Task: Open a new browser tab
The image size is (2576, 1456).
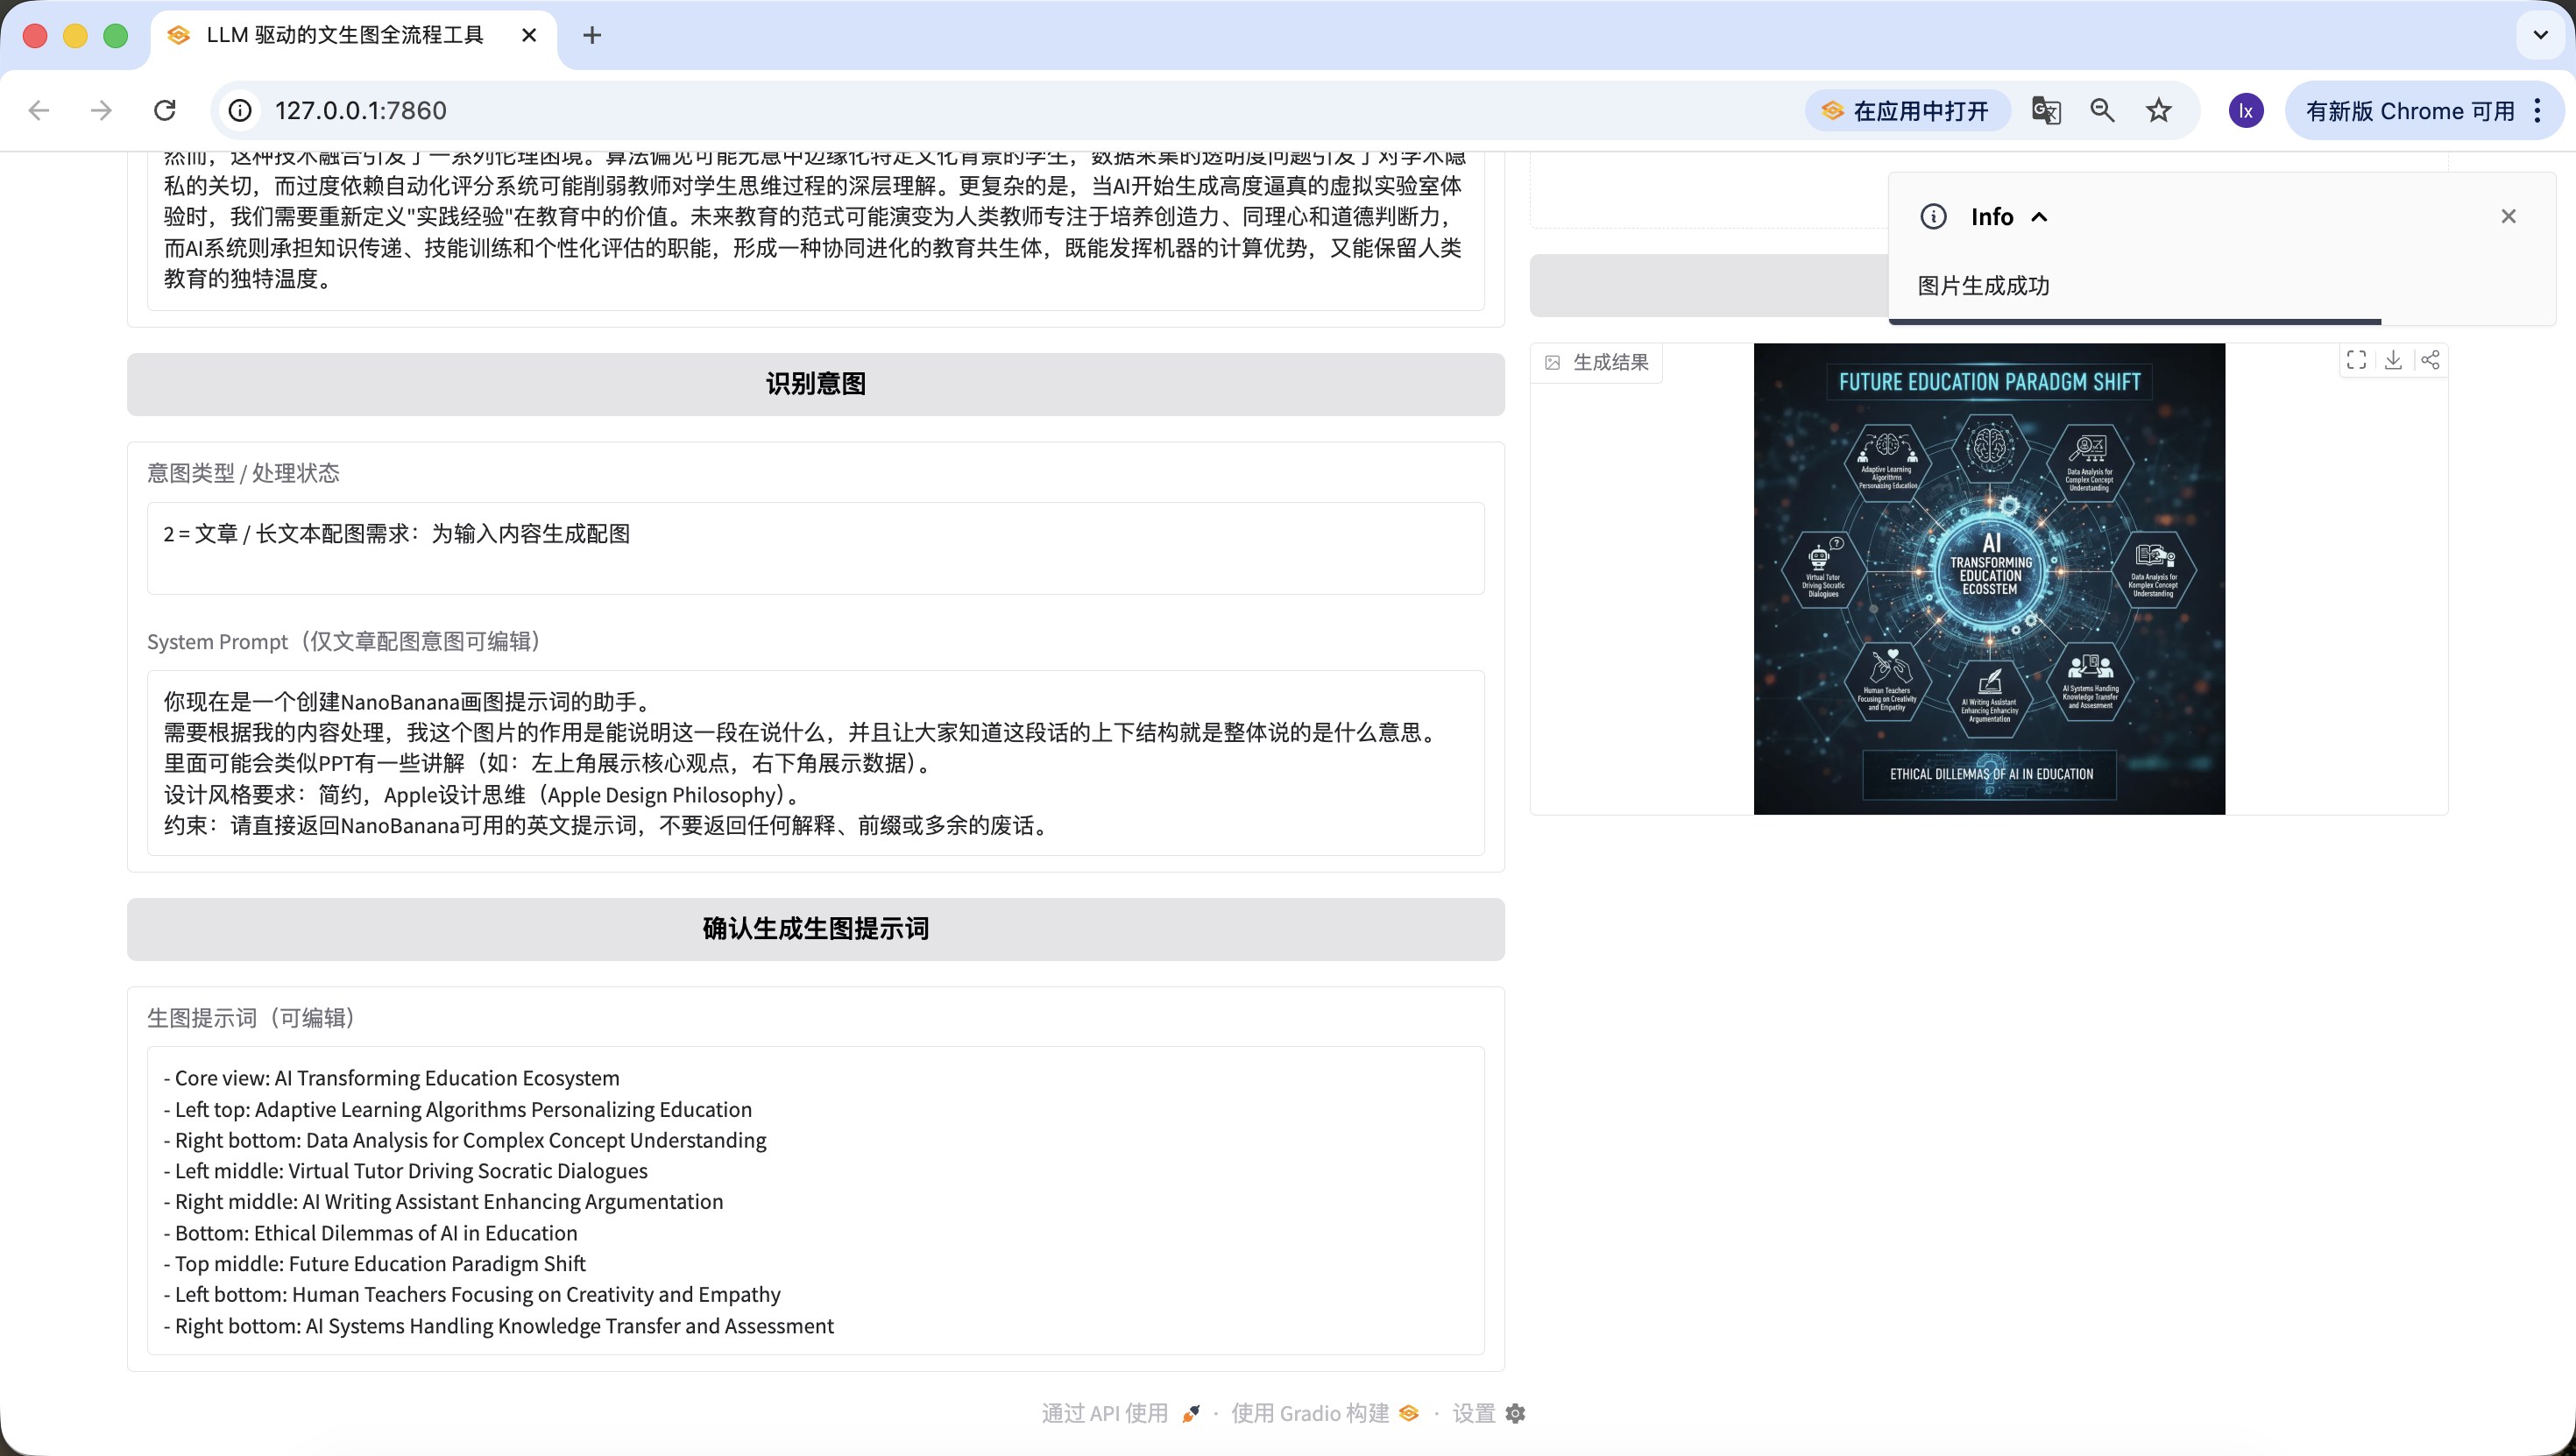Action: pyautogui.click(x=592, y=35)
